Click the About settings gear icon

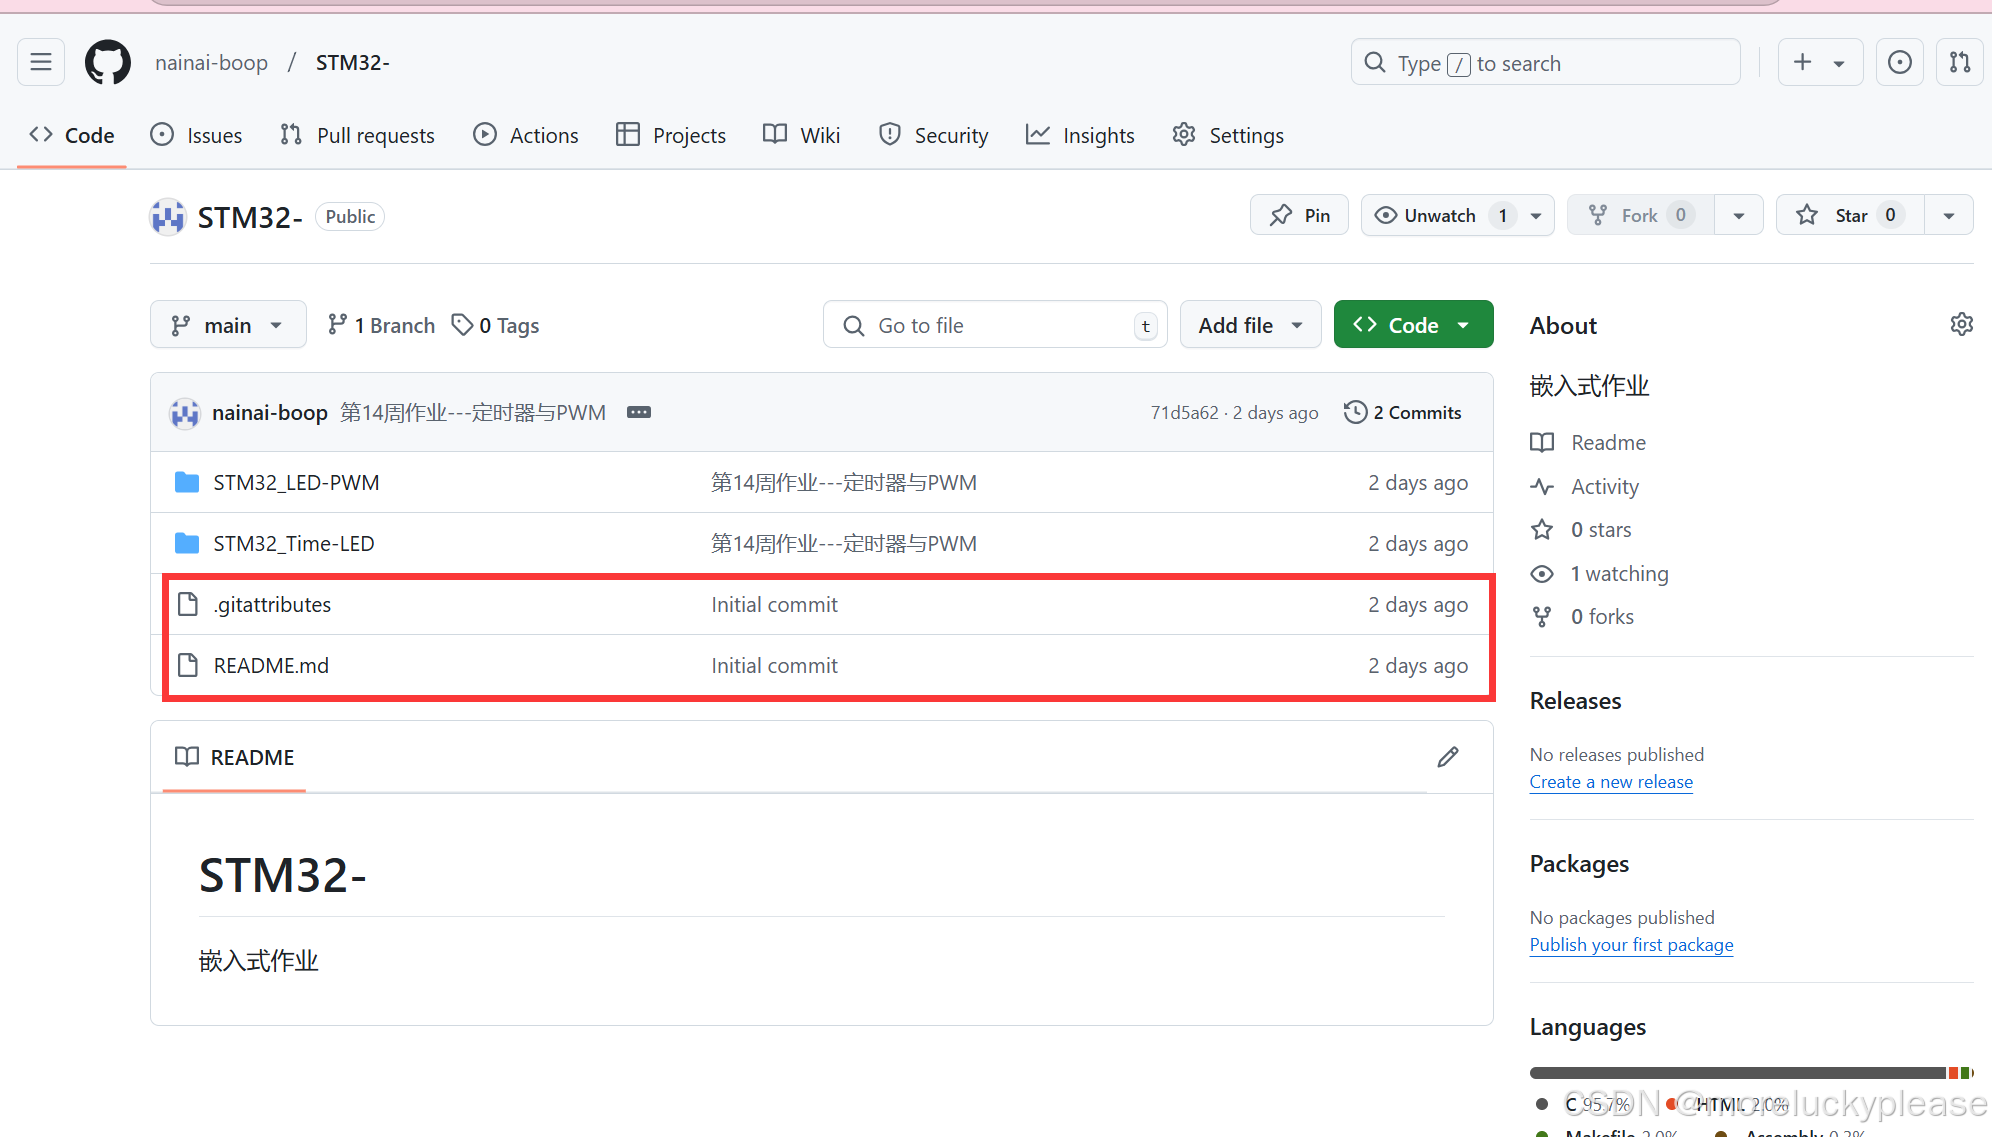tap(1961, 325)
